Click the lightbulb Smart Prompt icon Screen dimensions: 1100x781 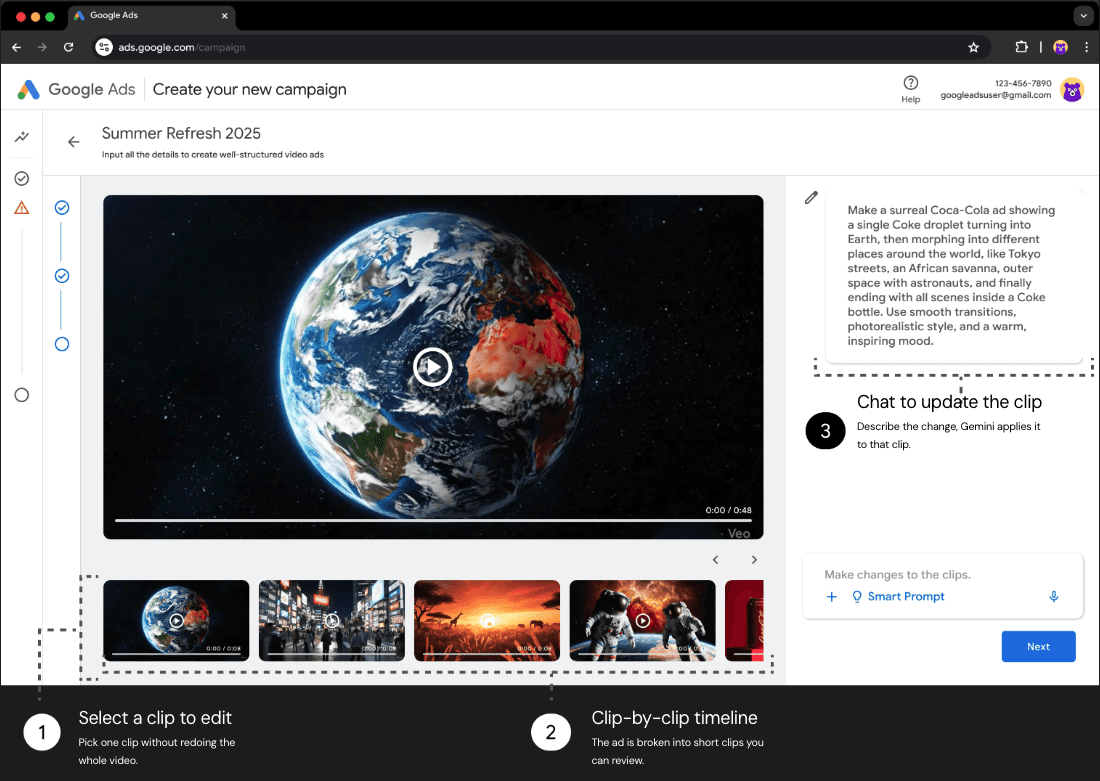coord(857,596)
